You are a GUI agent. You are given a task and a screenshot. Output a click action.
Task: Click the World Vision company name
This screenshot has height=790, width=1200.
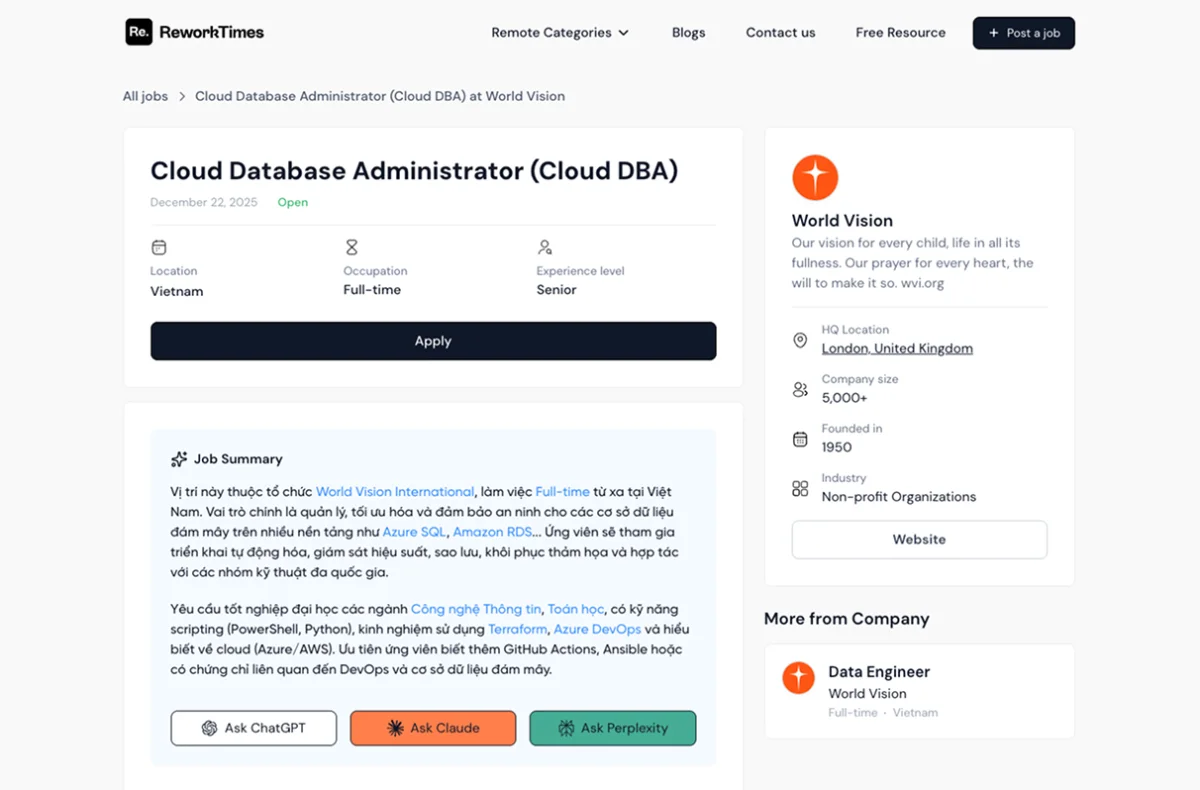(x=842, y=221)
